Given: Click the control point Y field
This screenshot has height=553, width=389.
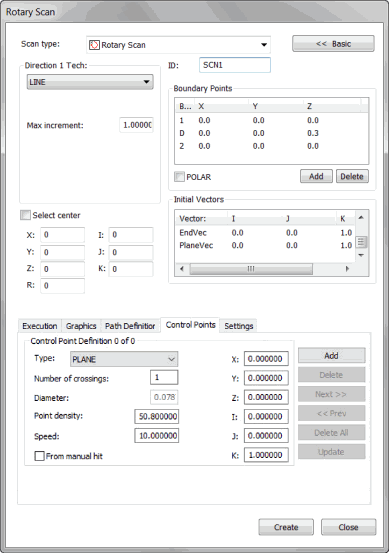Looking at the screenshot, I should pos(266,378).
